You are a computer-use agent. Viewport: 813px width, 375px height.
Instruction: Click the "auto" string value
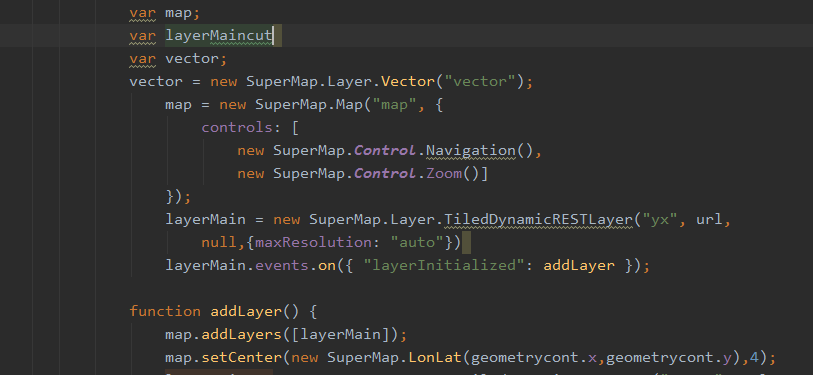417,243
